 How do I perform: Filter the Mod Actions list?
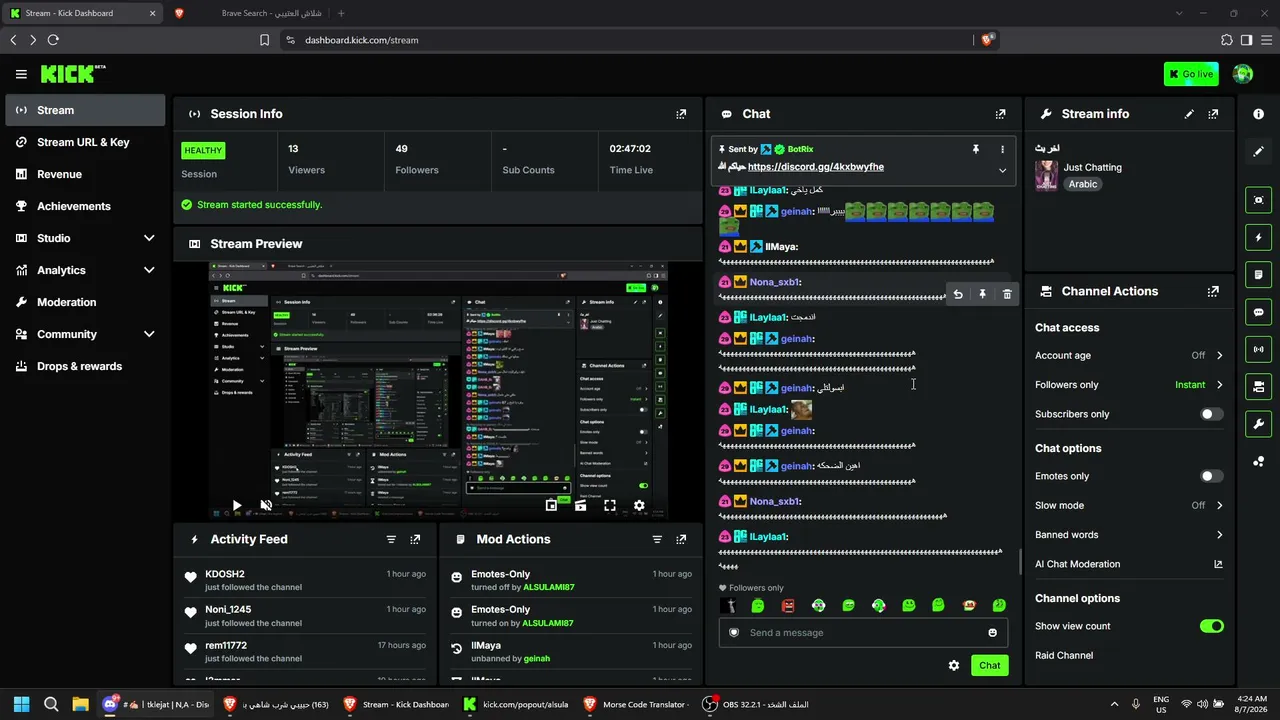tap(657, 539)
